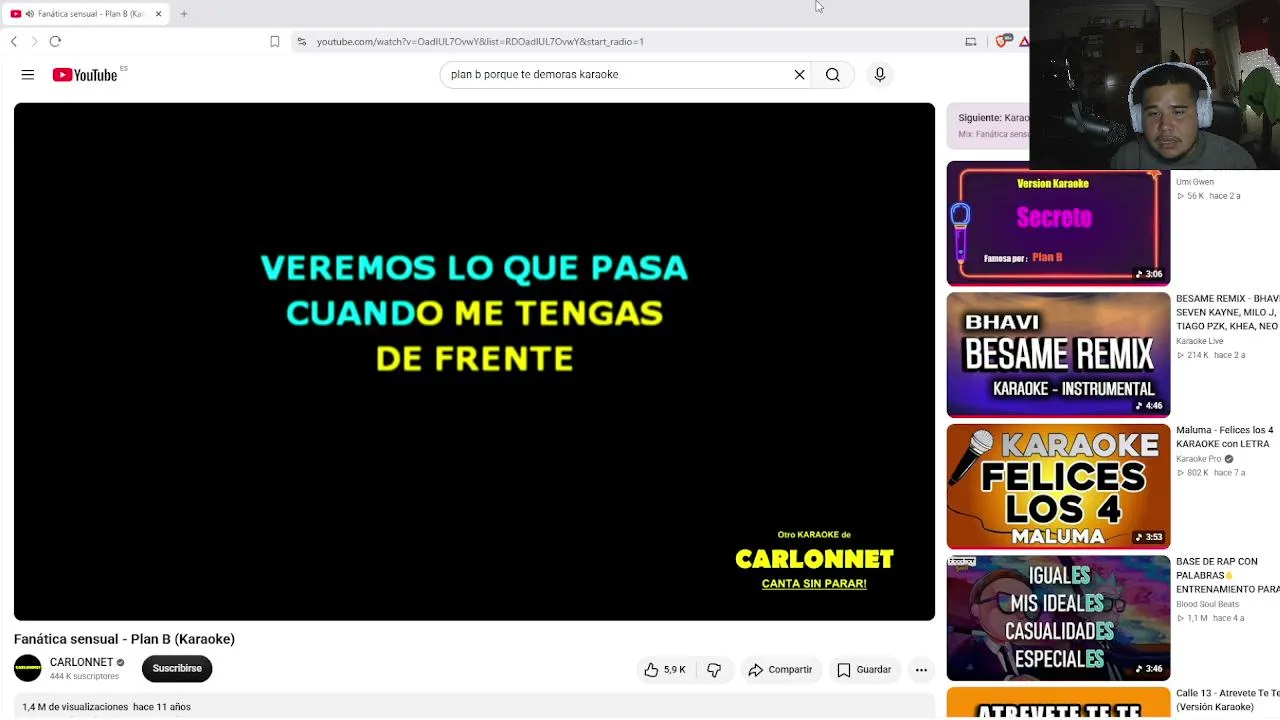The height and width of the screenshot is (720, 1280).
Task: Subscribe with the Suscribirse button
Action: 177,669
